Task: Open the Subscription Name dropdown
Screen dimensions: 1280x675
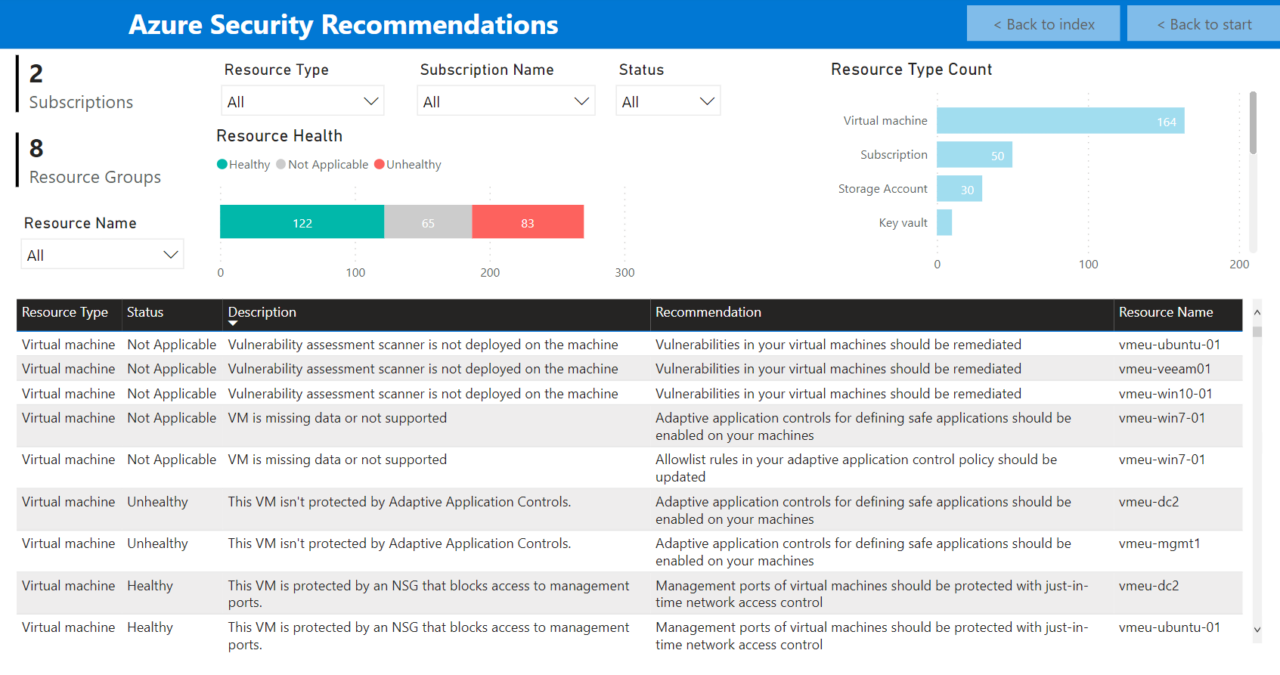Action: pyautogui.click(x=506, y=101)
